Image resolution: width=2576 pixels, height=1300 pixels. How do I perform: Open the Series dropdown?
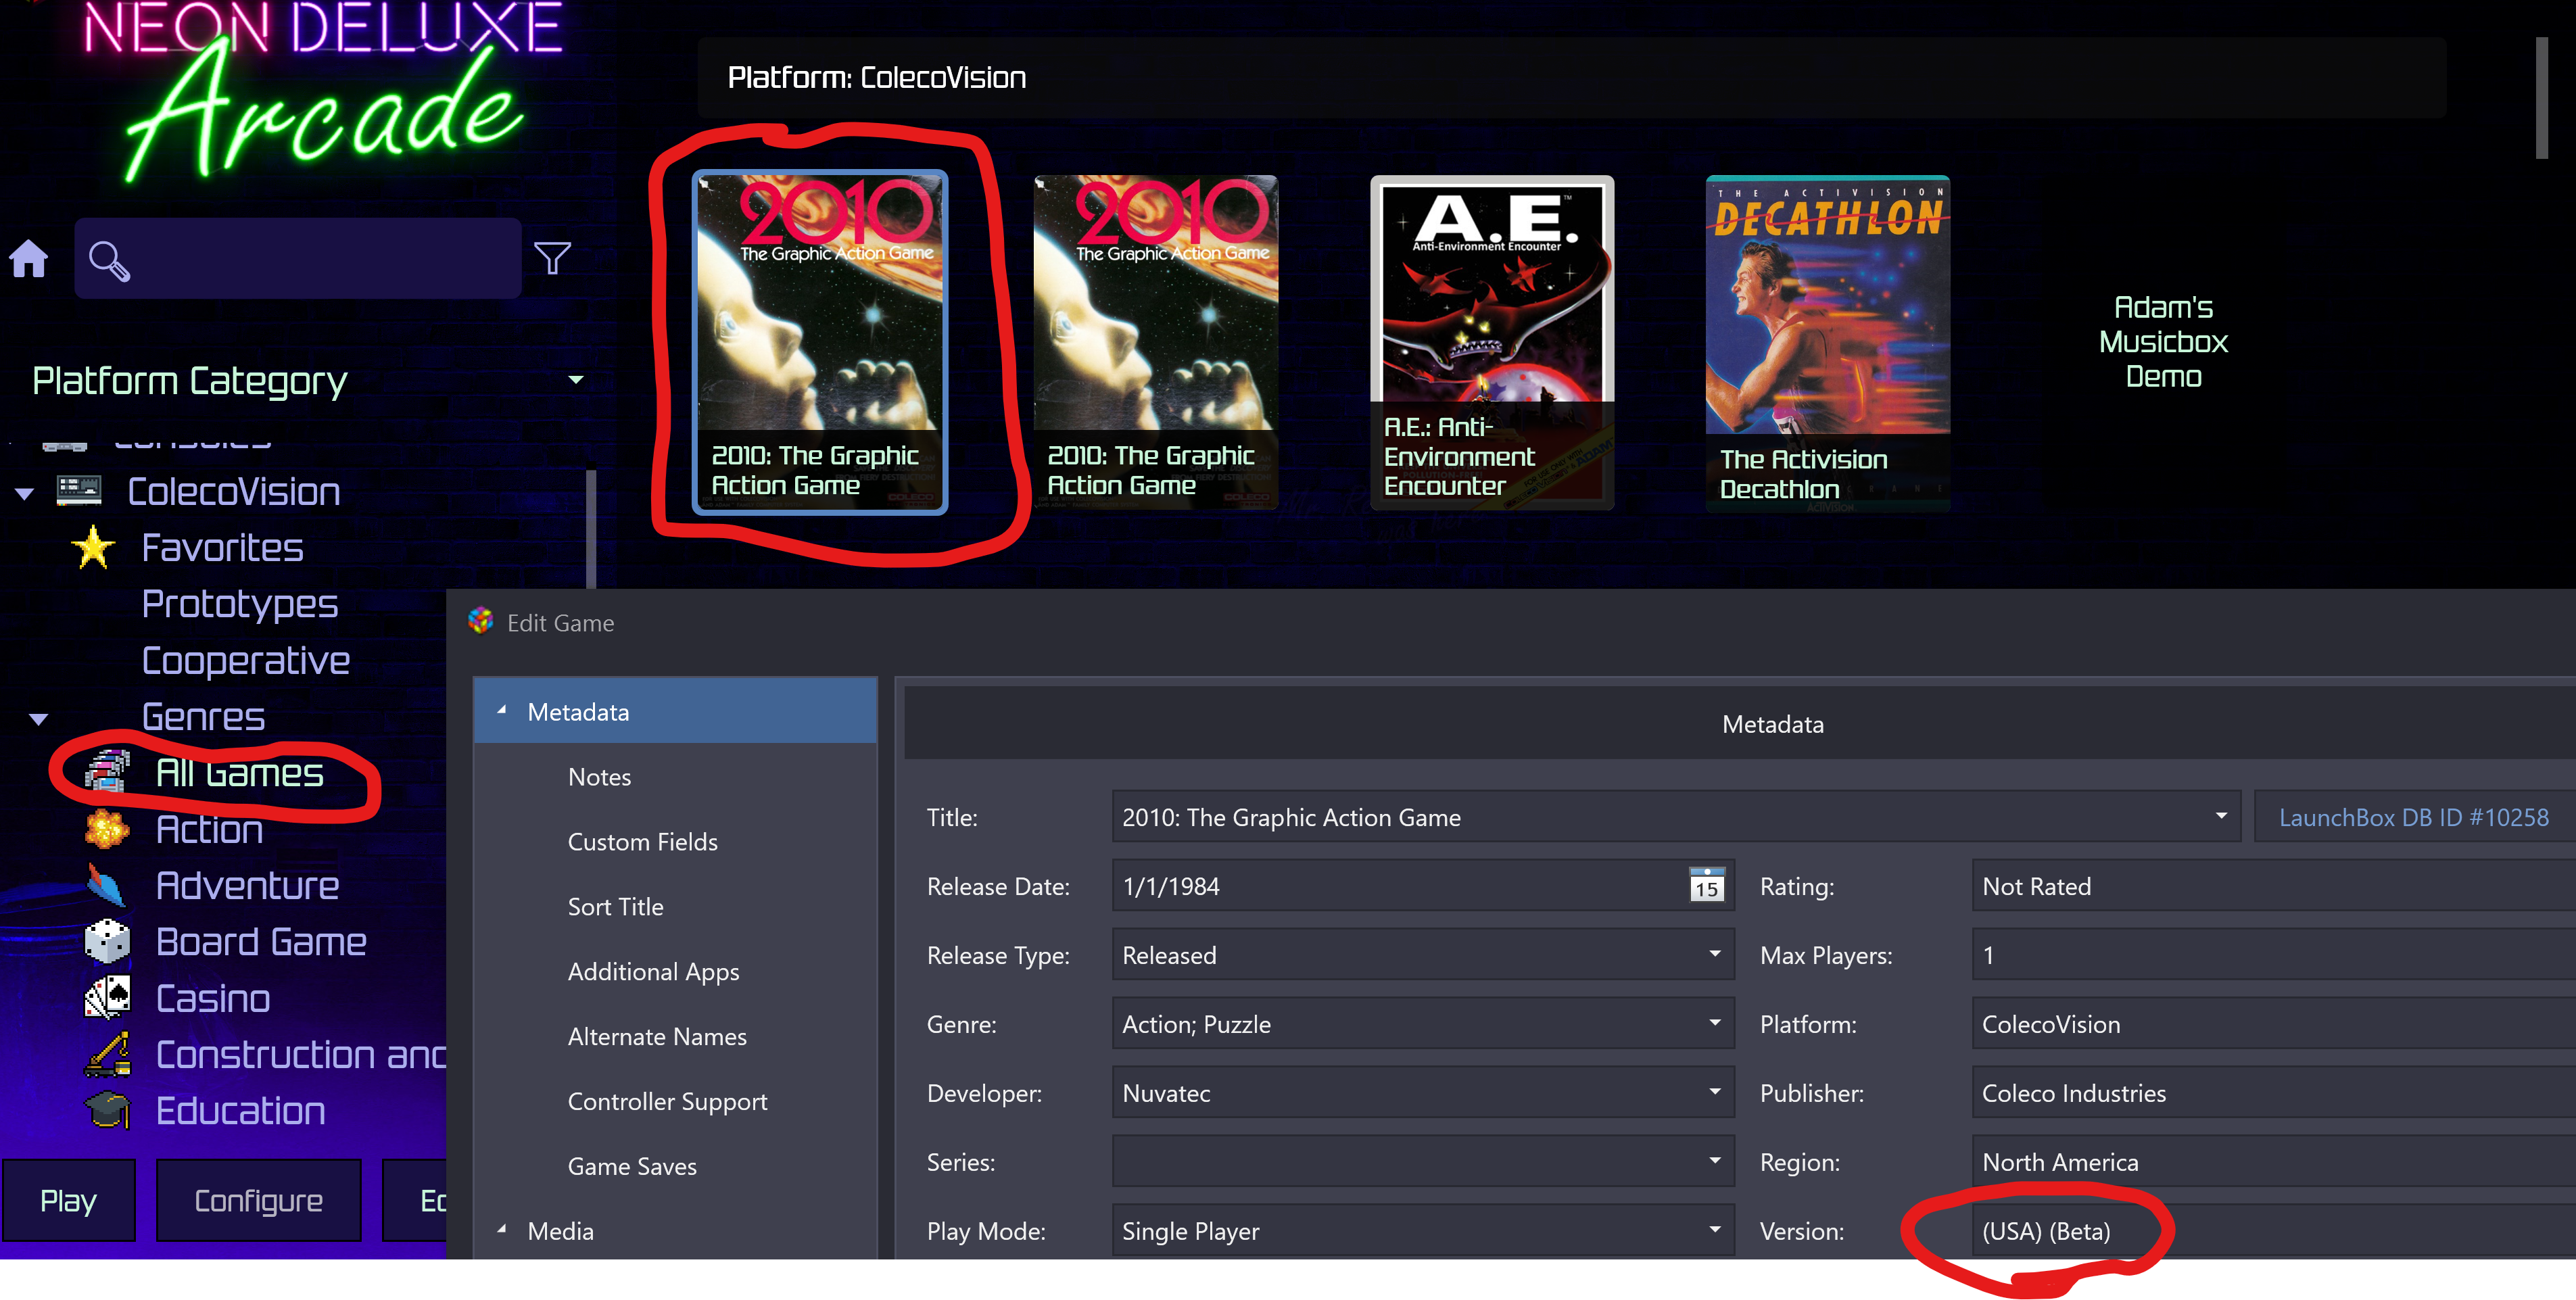click(1714, 1161)
